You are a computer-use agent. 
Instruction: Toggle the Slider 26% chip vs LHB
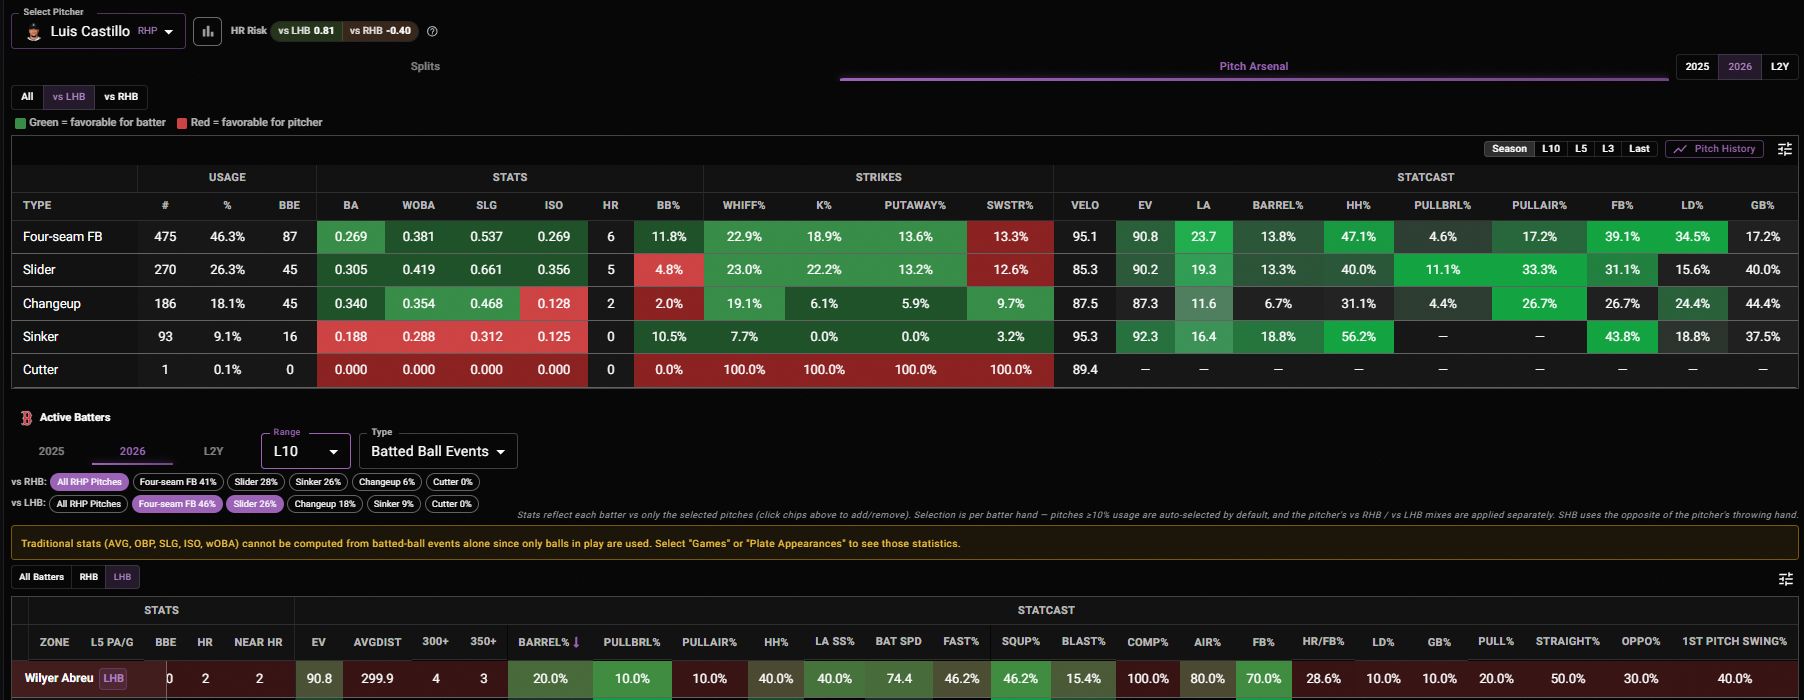[x=254, y=504]
